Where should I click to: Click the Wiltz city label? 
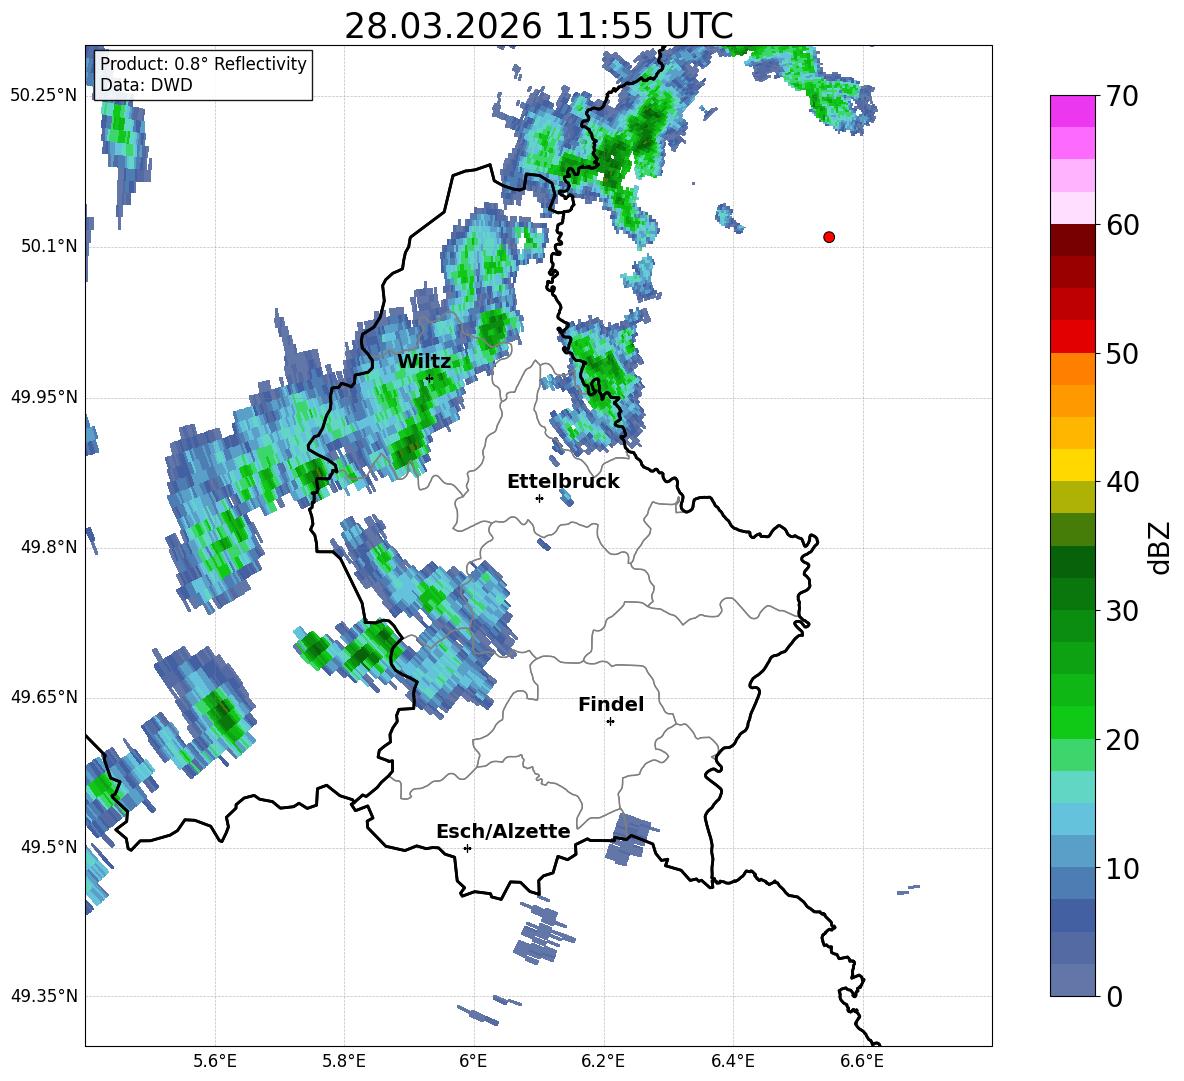click(424, 362)
